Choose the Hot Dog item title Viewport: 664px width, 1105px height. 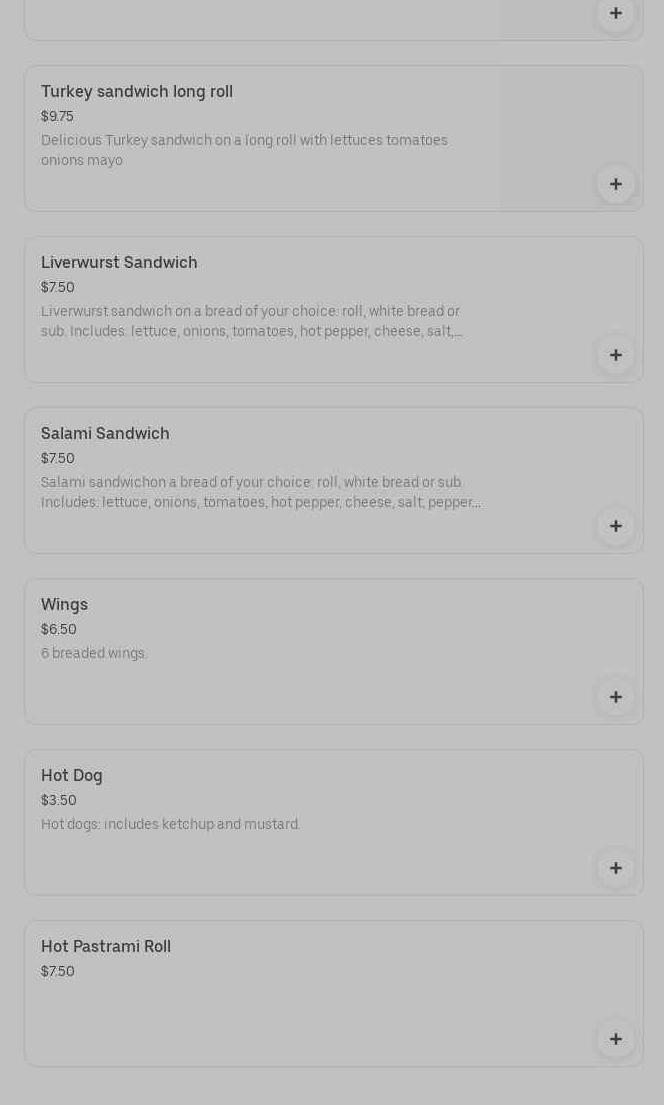[x=72, y=776]
